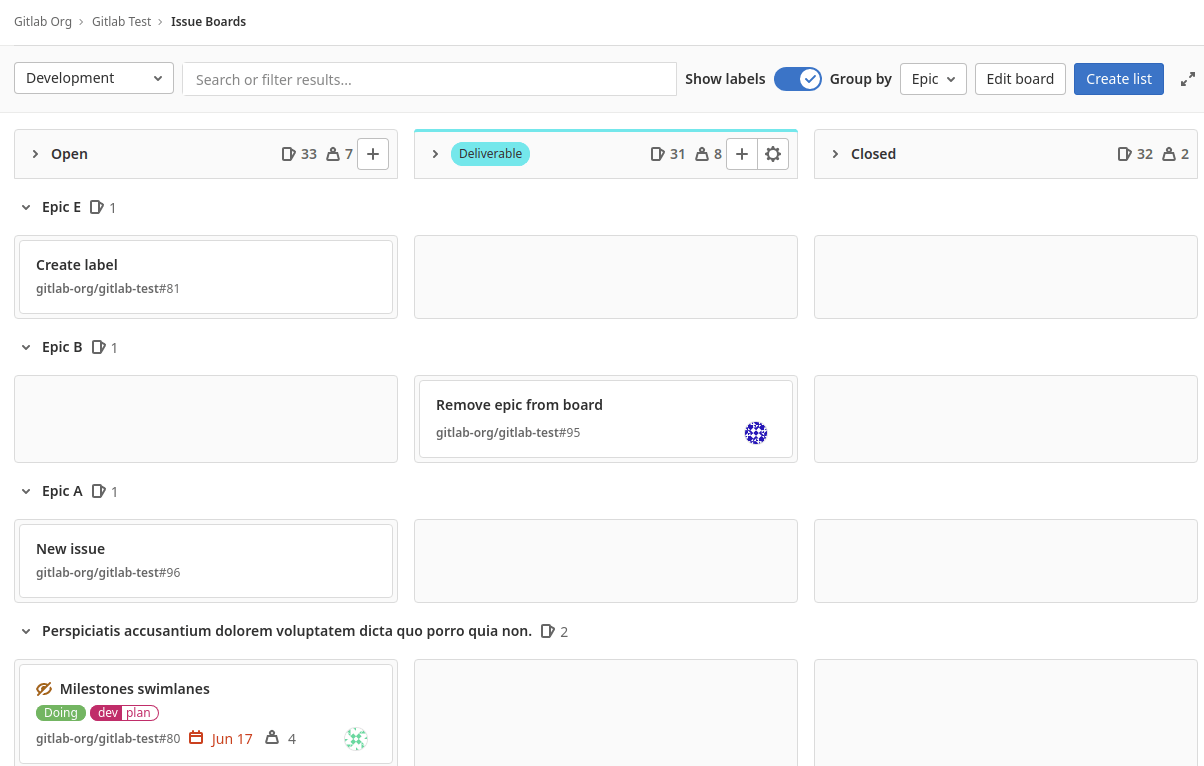Screen dimensions: 1204x766
Task: Open the Group by Epic dropdown
Action: click(933, 79)
